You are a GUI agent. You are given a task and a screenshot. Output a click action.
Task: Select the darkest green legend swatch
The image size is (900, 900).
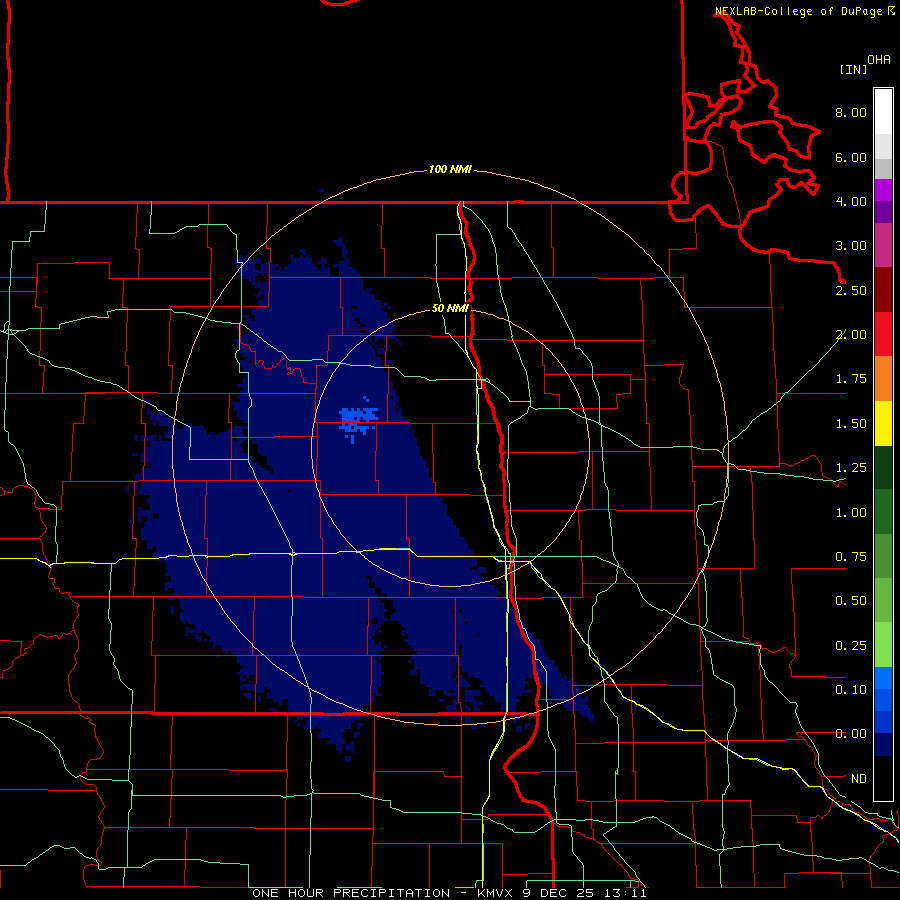(x=883, y=468)
